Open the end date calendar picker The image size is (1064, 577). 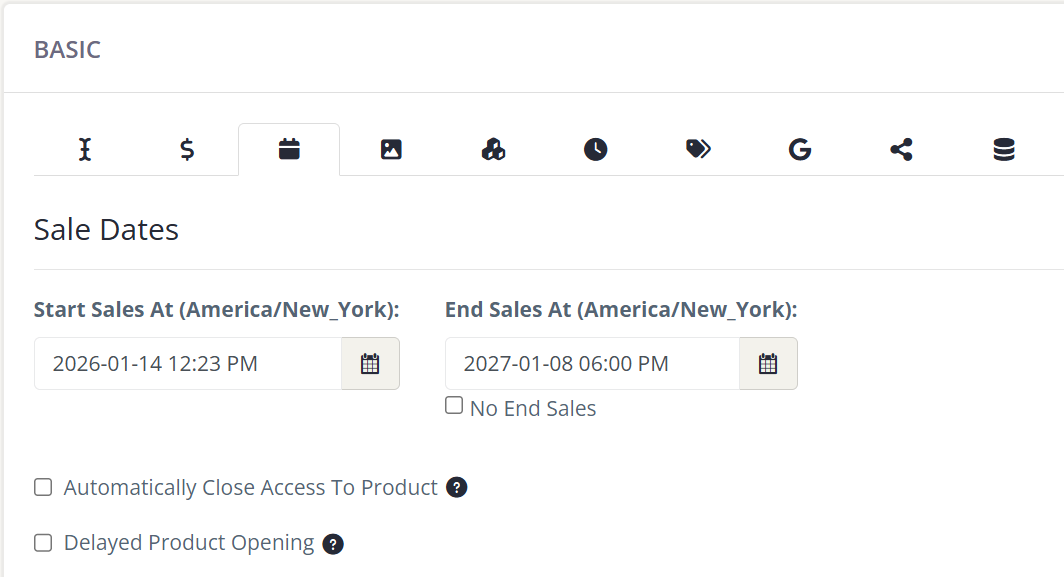tap(767, 363)
